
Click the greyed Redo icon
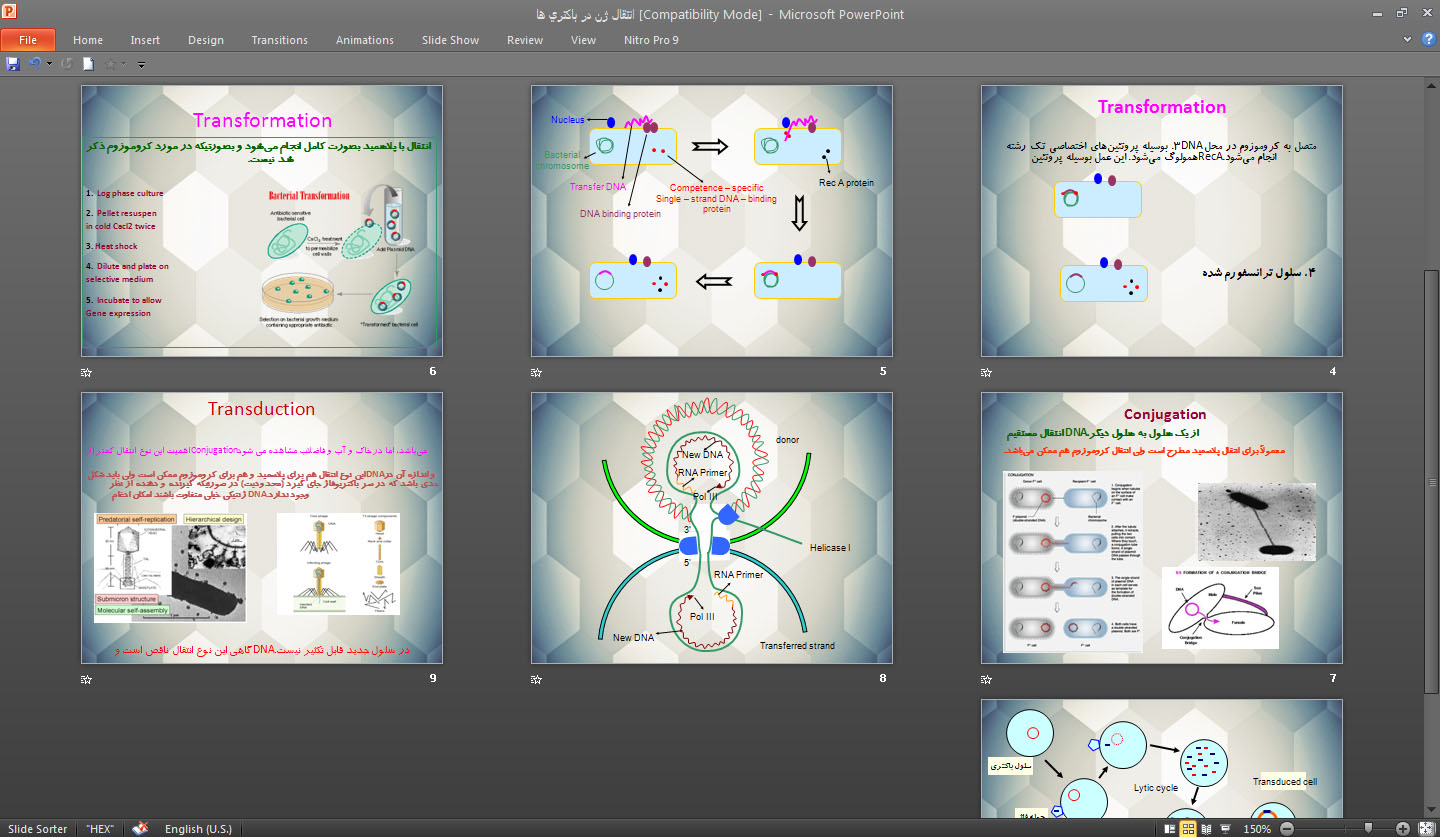pyautogui.click(x=67, y=64)
